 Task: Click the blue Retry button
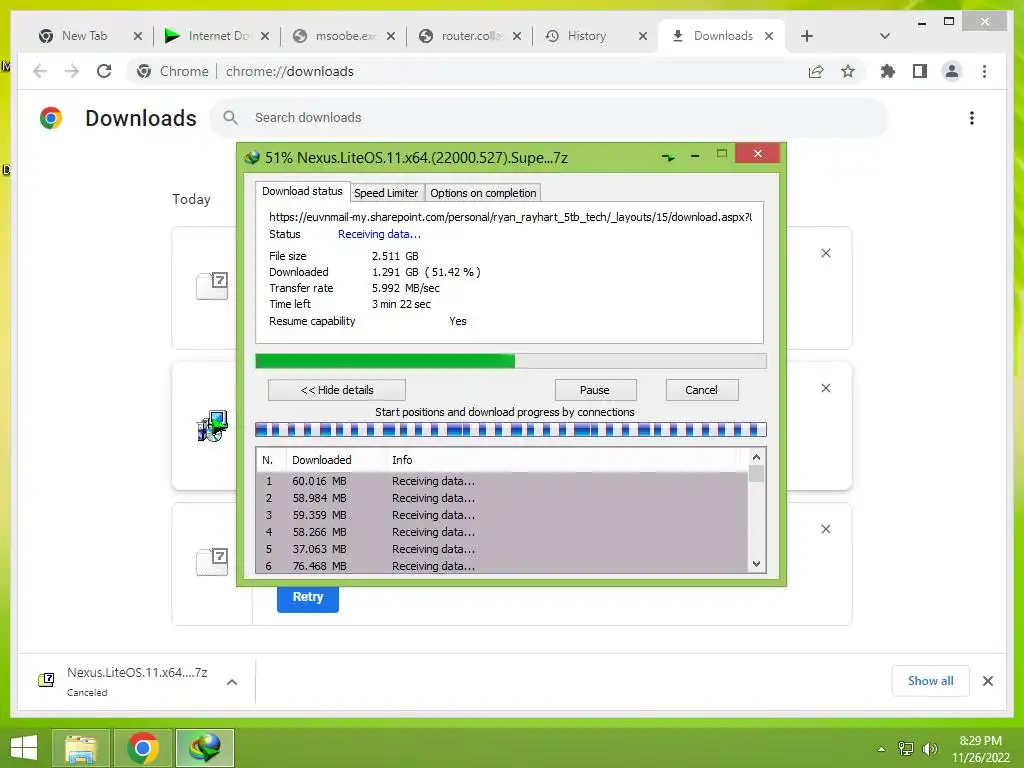308,597
